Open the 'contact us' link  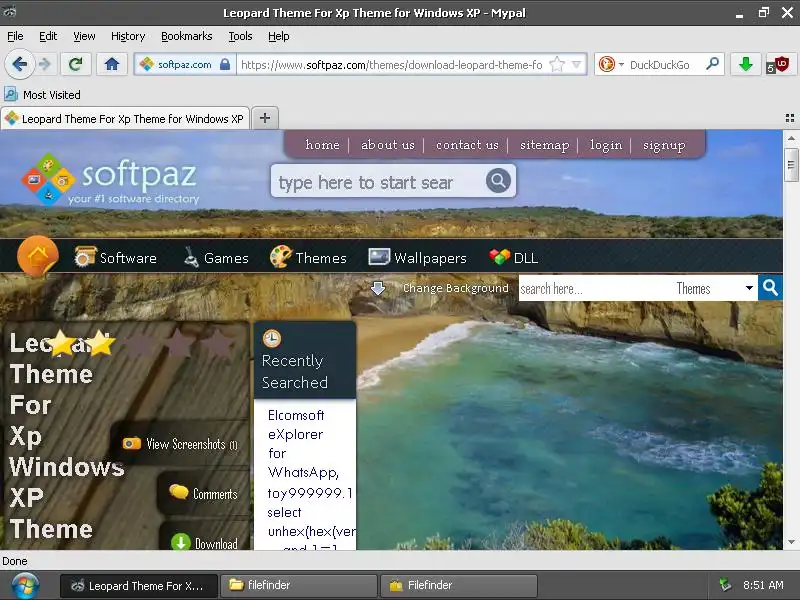(x=467, y=145)
